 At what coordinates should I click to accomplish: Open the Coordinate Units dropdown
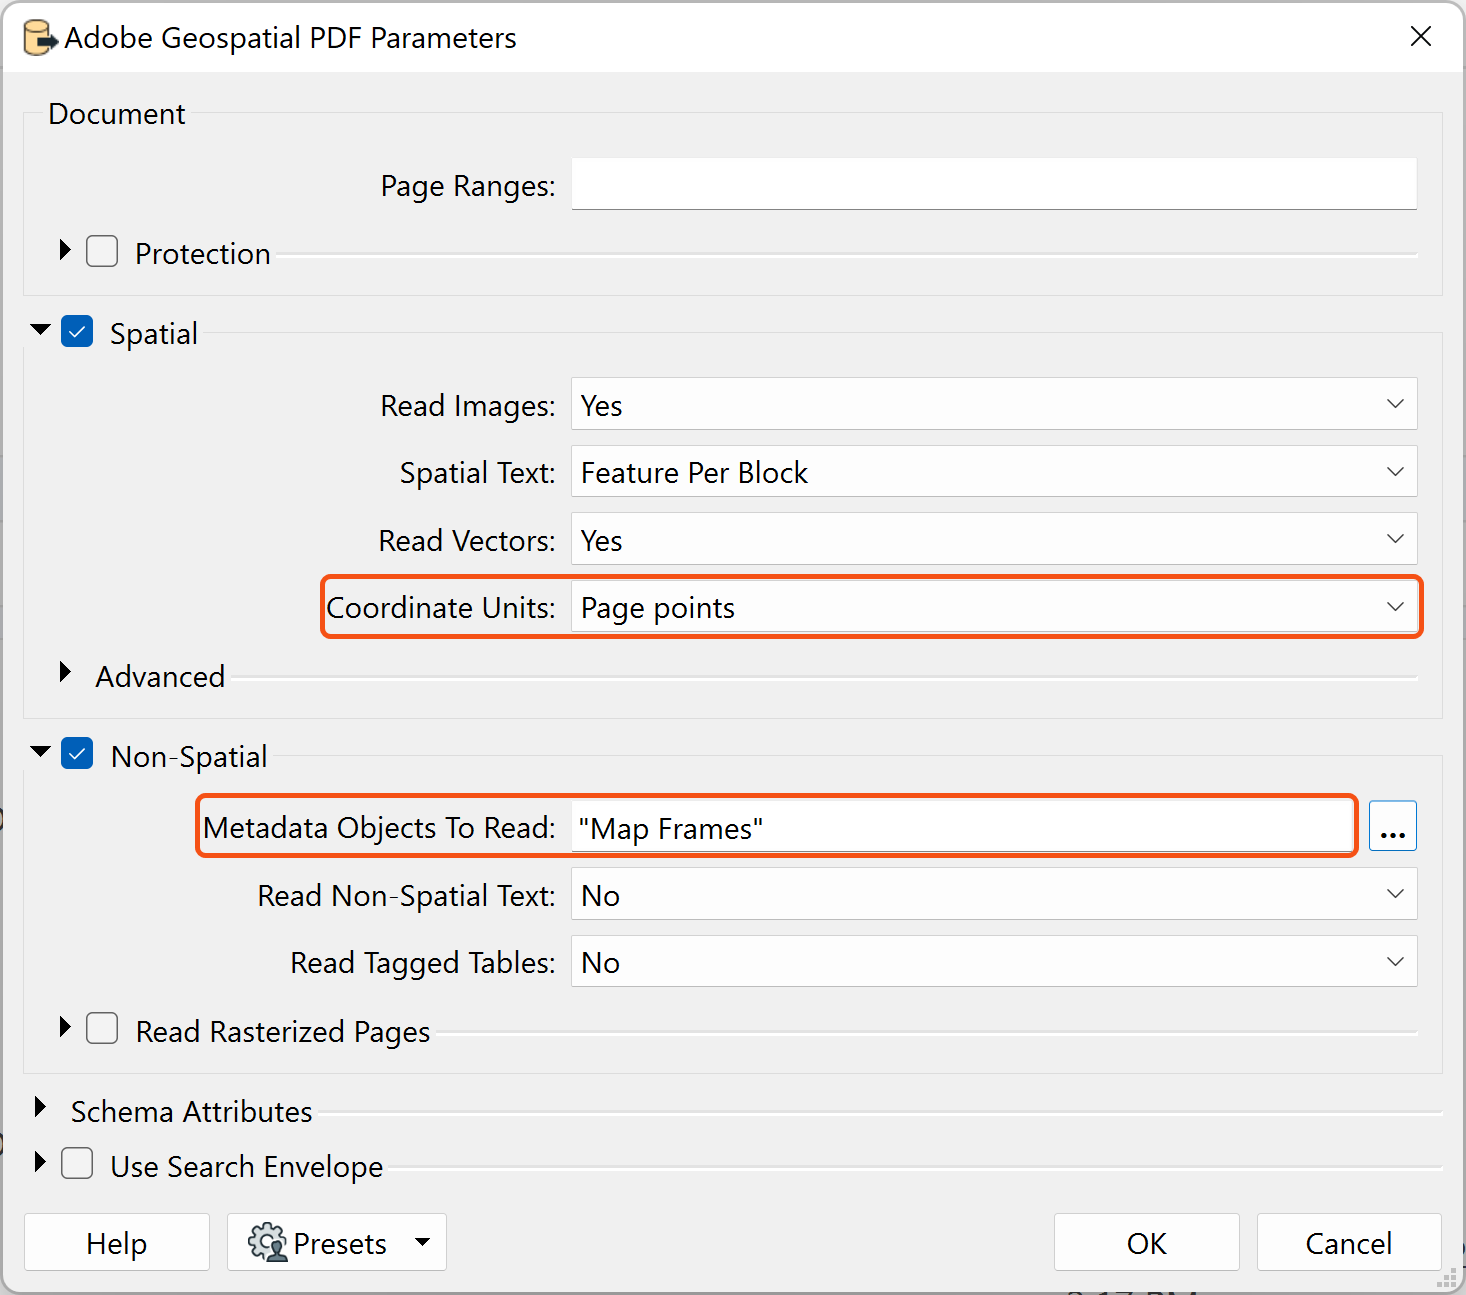(x=994, y=607)
